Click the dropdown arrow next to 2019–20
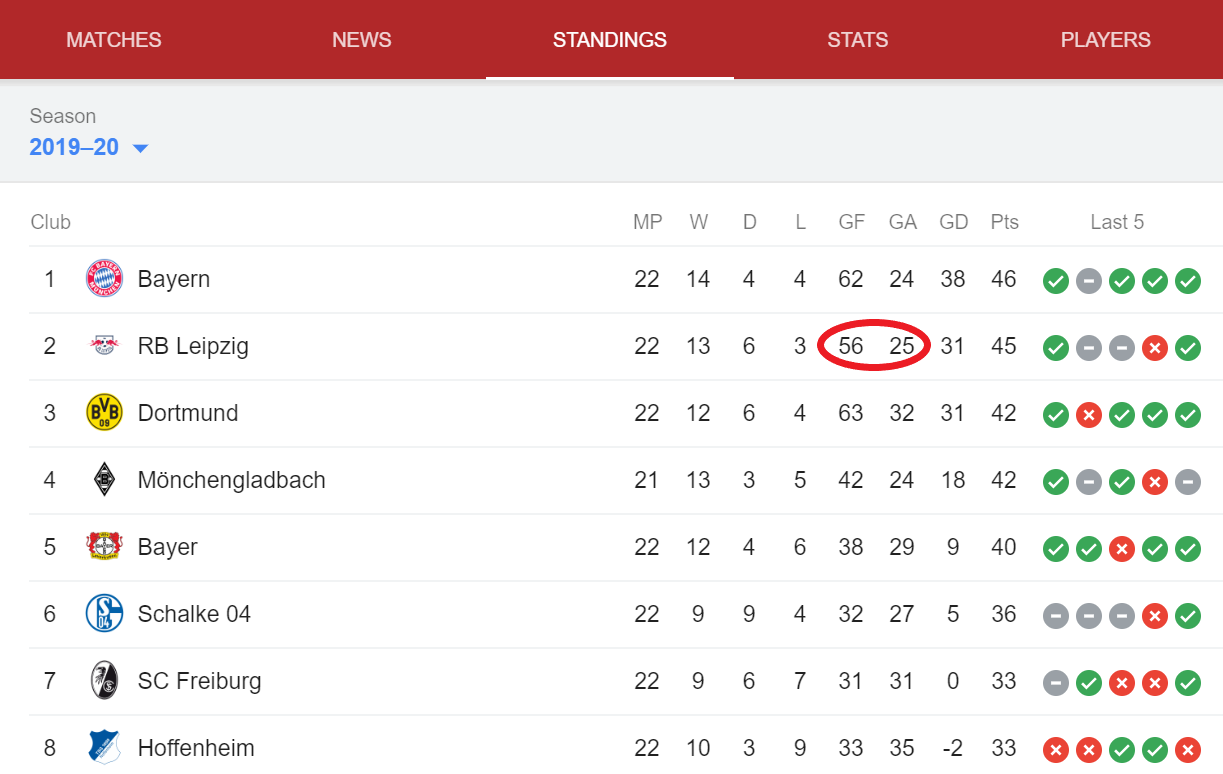Image resolution: width=1223 pixels, height=774 pixels. [x=140, y=148]
